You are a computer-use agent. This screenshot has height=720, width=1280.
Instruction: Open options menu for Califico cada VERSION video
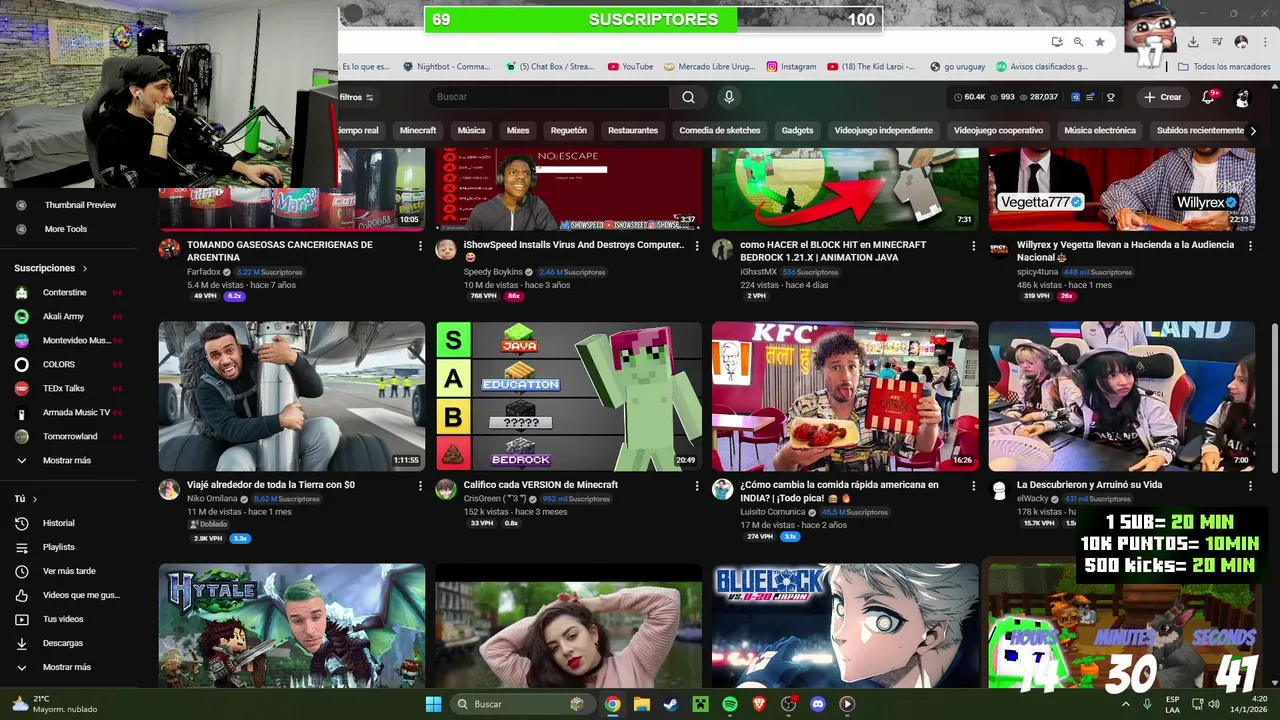pyautogui.click(x=697, y=486)
